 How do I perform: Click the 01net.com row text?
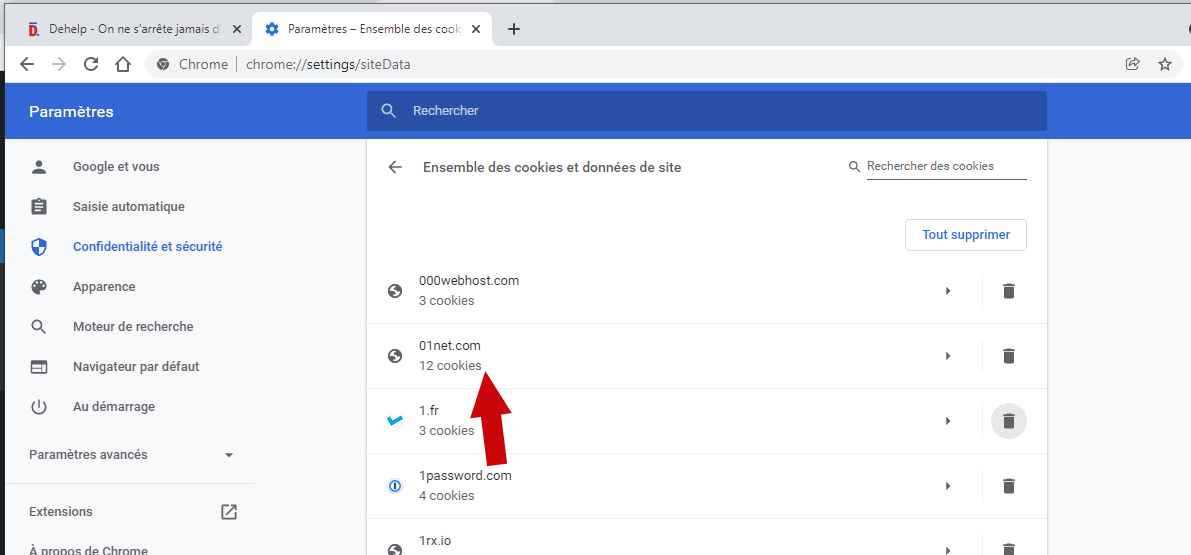click(x=450, y=345)
